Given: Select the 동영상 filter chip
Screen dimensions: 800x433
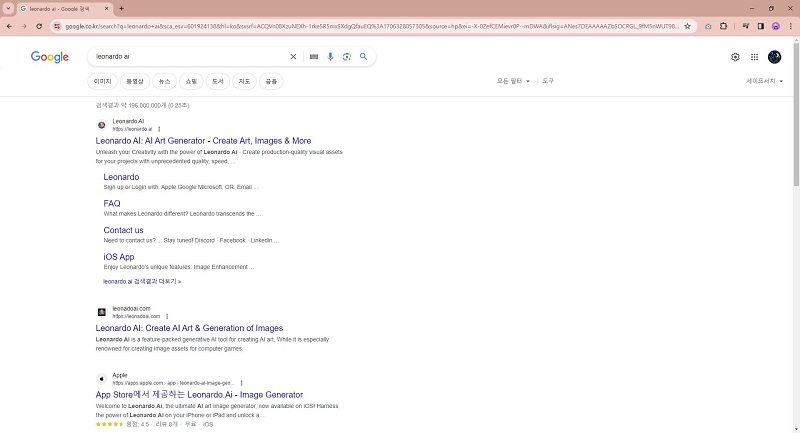Looking at the screenshot, I should (x=135, y=81).
